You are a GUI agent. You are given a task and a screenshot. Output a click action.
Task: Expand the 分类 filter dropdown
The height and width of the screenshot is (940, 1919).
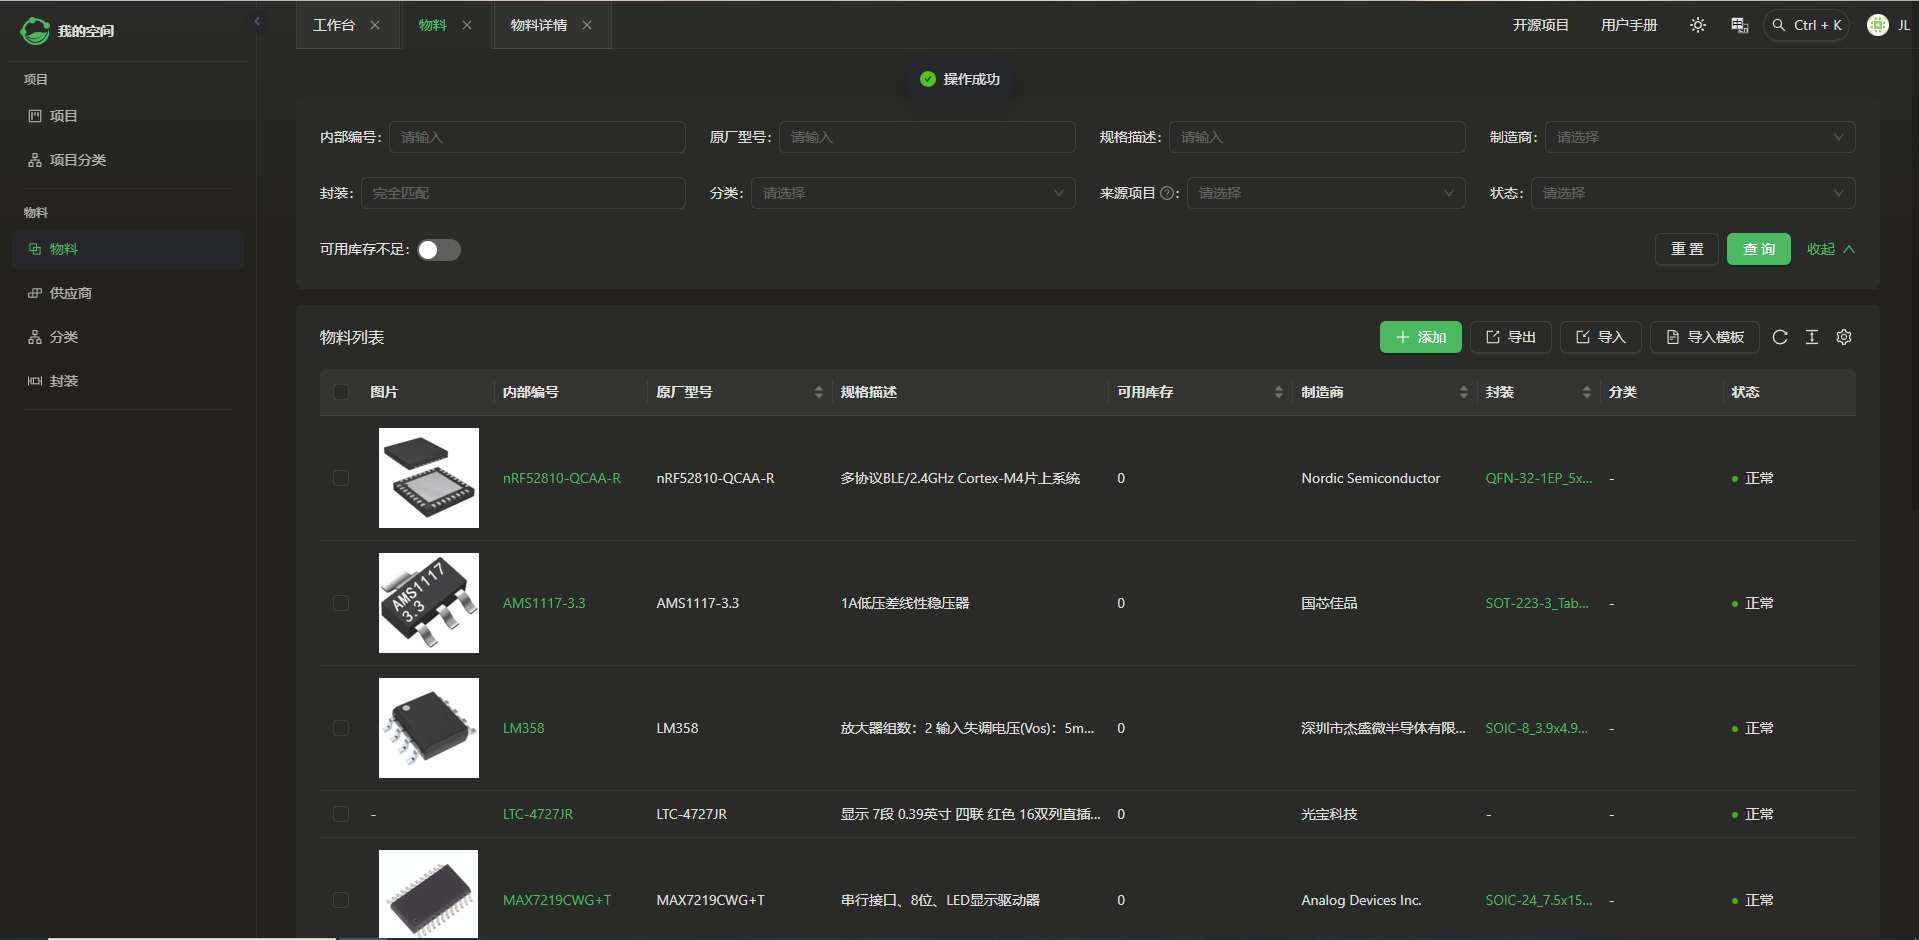click(912, 193)
